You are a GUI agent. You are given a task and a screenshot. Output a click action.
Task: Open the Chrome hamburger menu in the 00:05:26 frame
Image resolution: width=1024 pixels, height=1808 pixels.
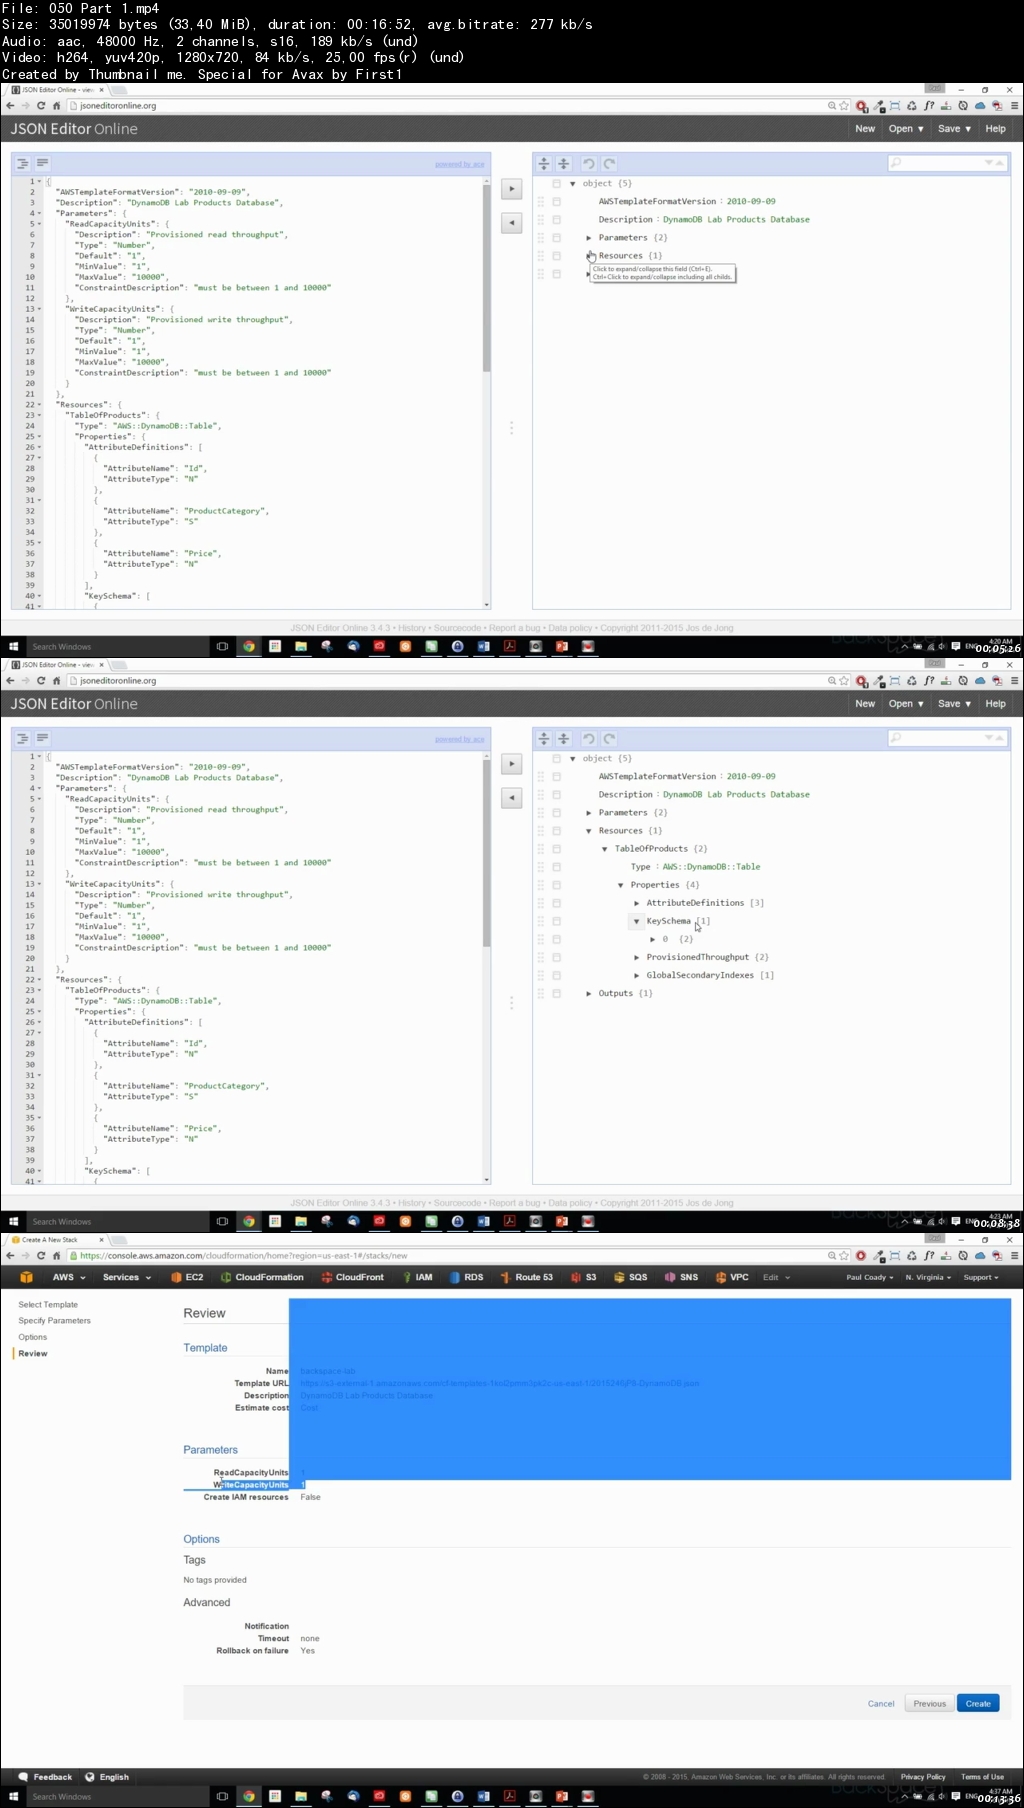pyautogui.click(x=1014, y=105)
